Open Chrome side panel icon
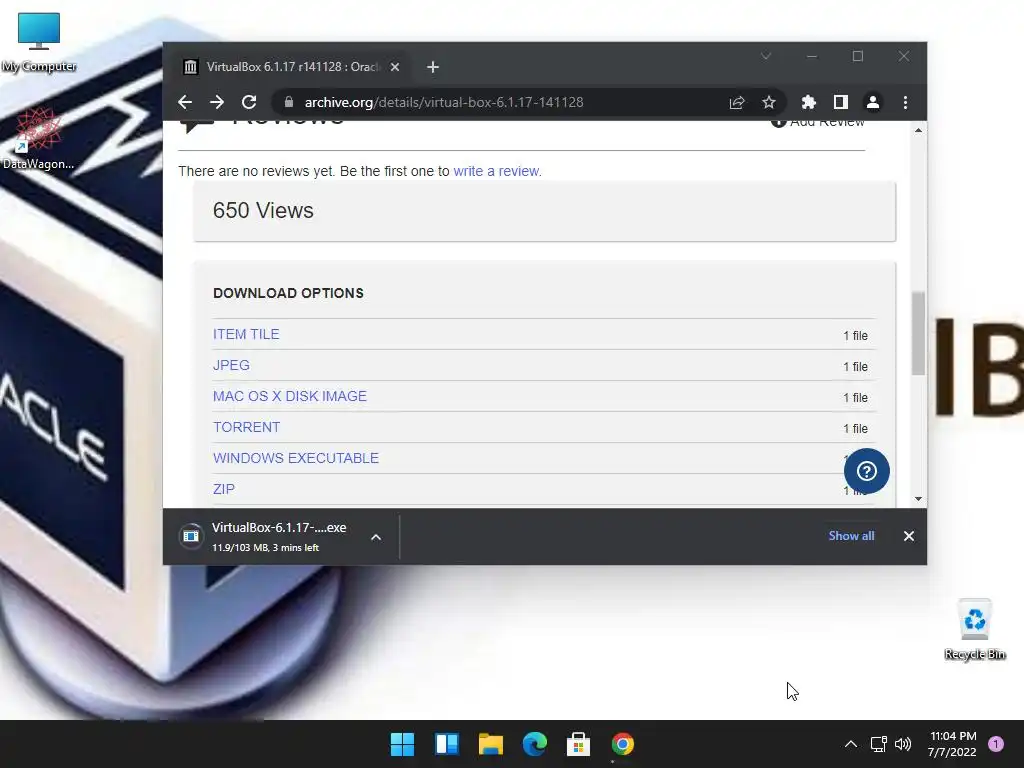This screenshot has width=1024, height=768. pyautogui.click(x=840, y=103)
